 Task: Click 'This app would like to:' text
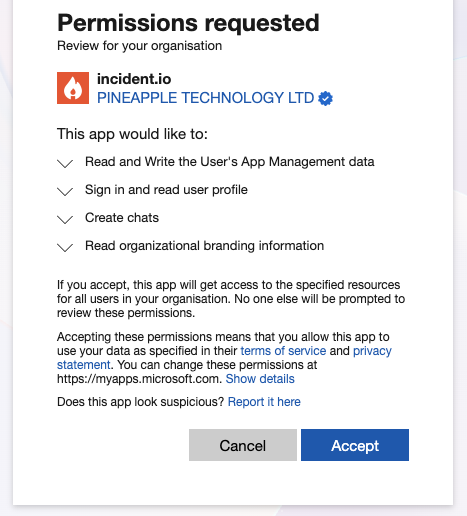point(132,134)
